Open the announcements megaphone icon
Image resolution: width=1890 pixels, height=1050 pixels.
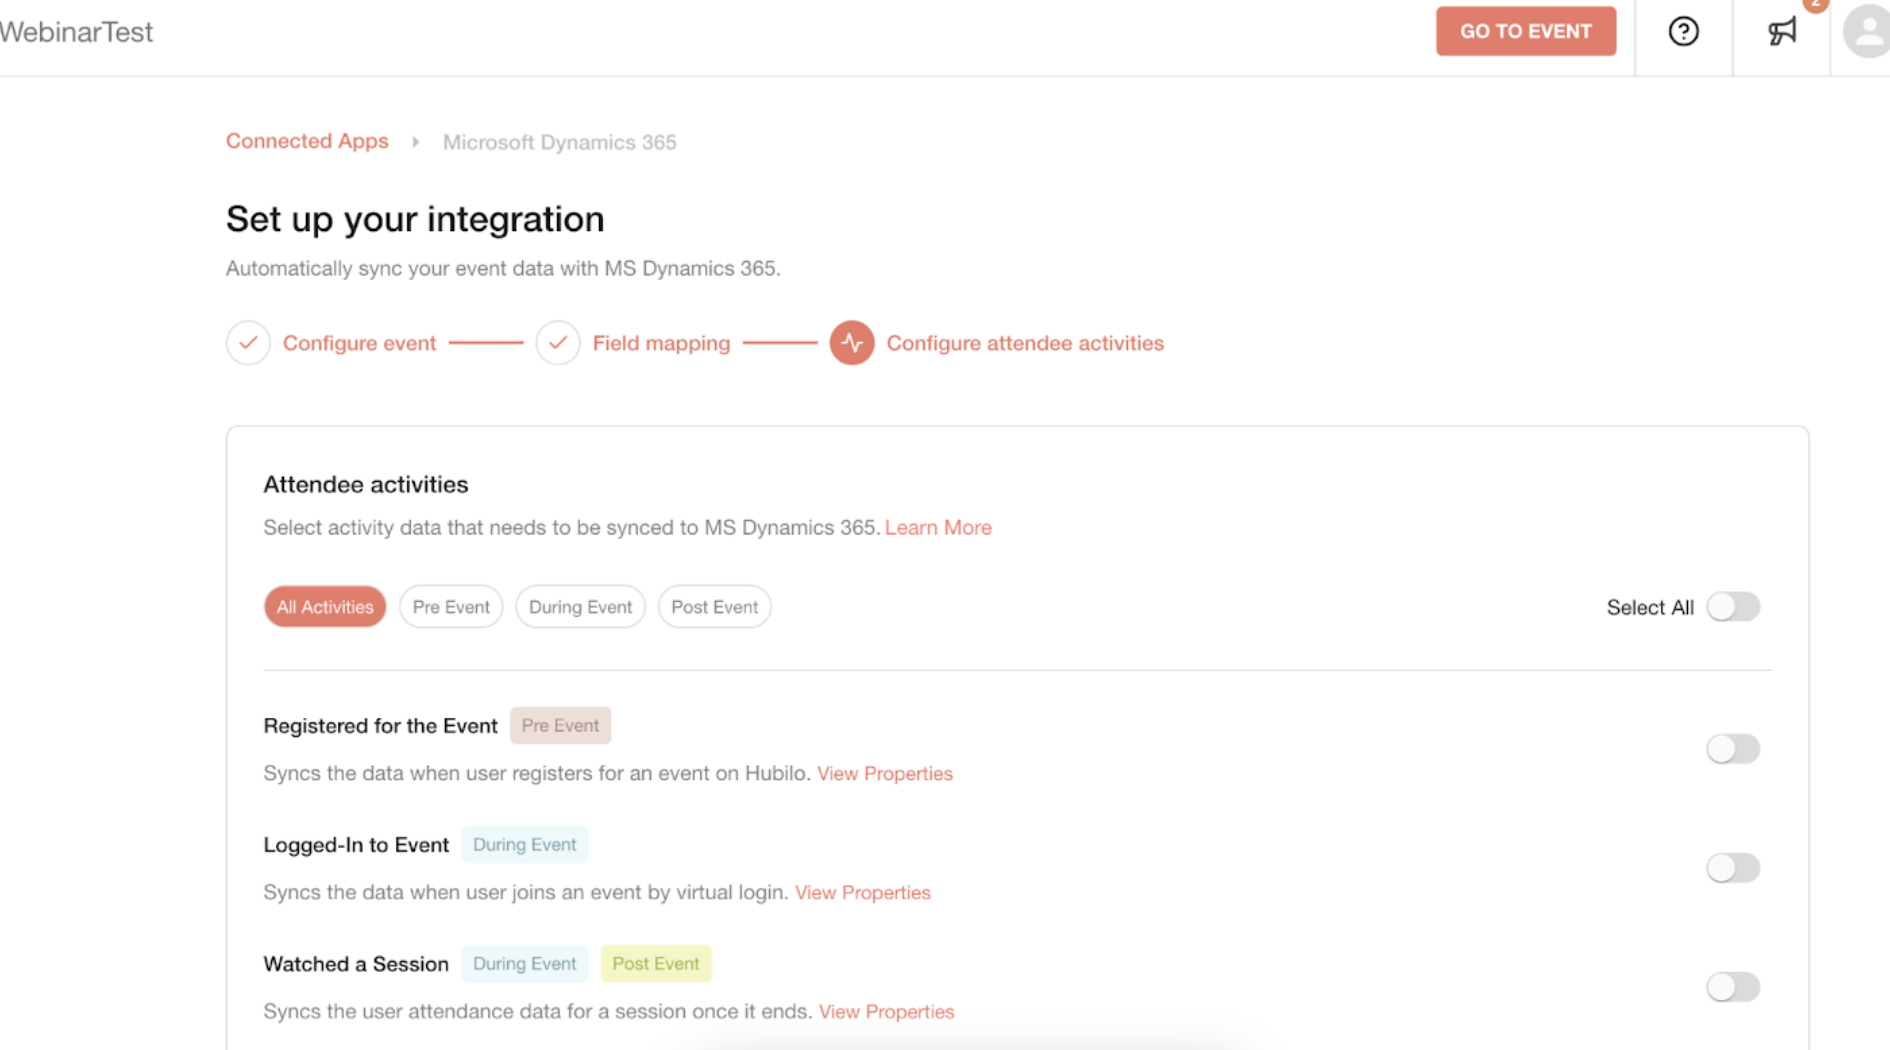click(x=1782, y=32)
